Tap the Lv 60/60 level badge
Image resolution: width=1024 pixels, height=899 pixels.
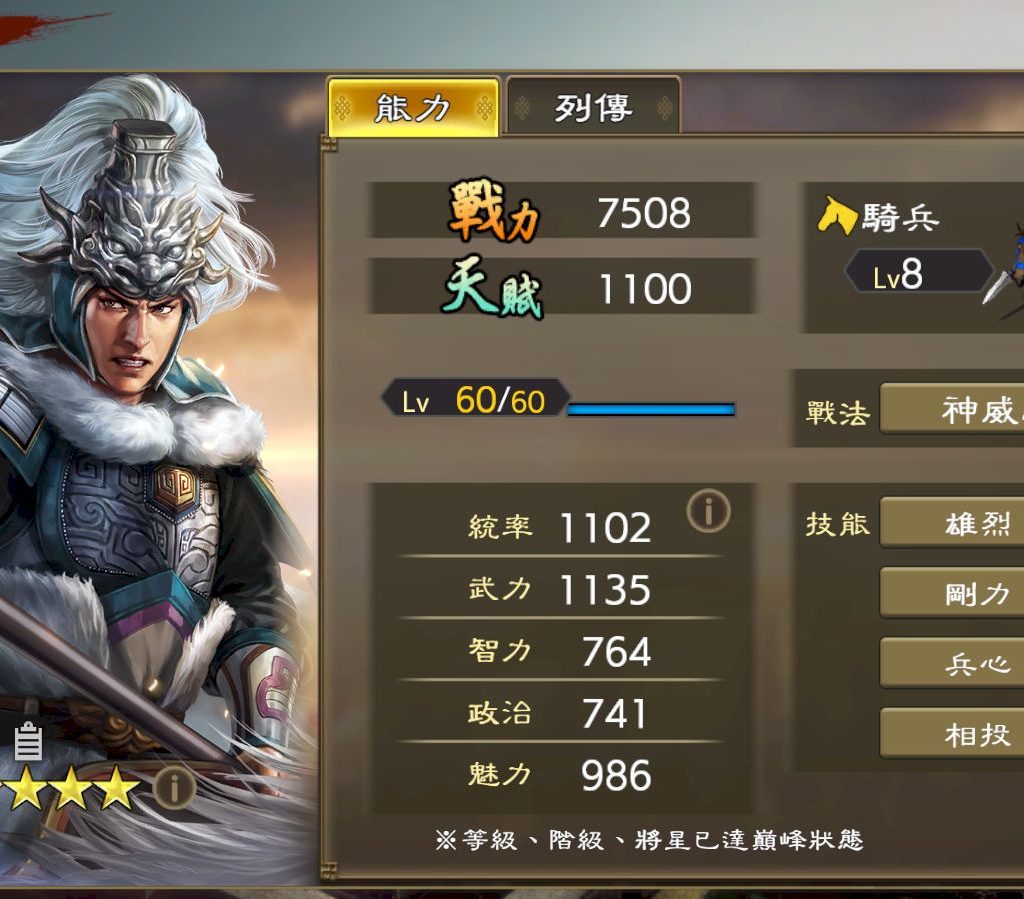[x=475, y=398]
